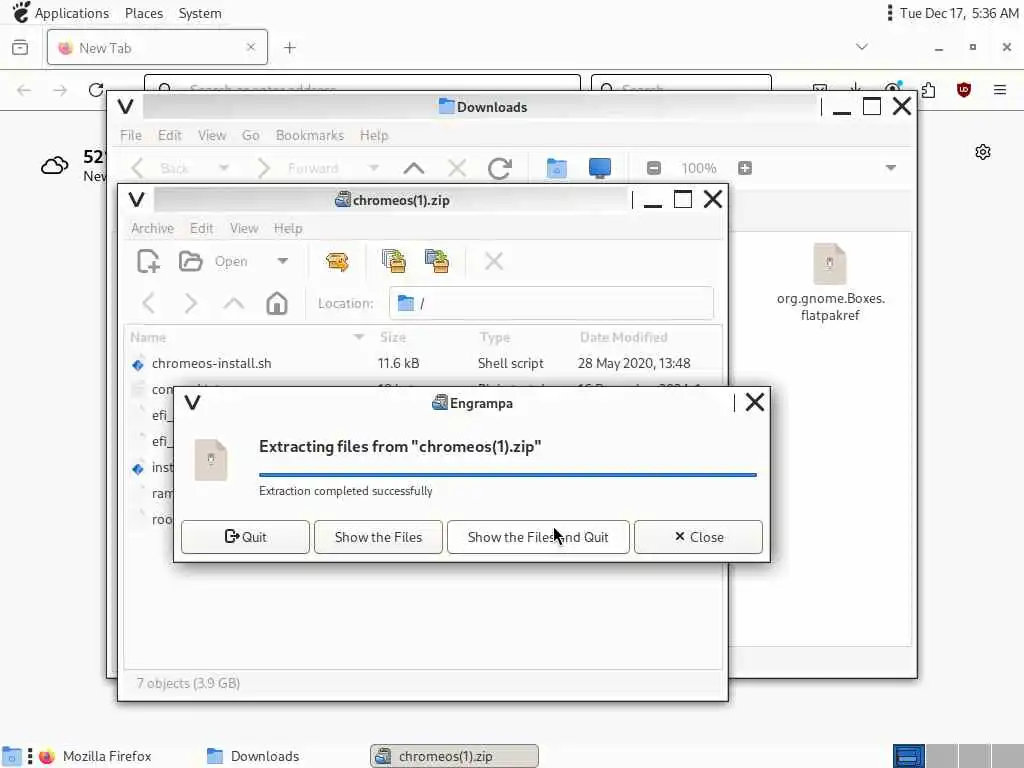Screen dimensions: 1024x768
Task: Open Firefox list all tabs dropdown
Action: tap(862, 47)
